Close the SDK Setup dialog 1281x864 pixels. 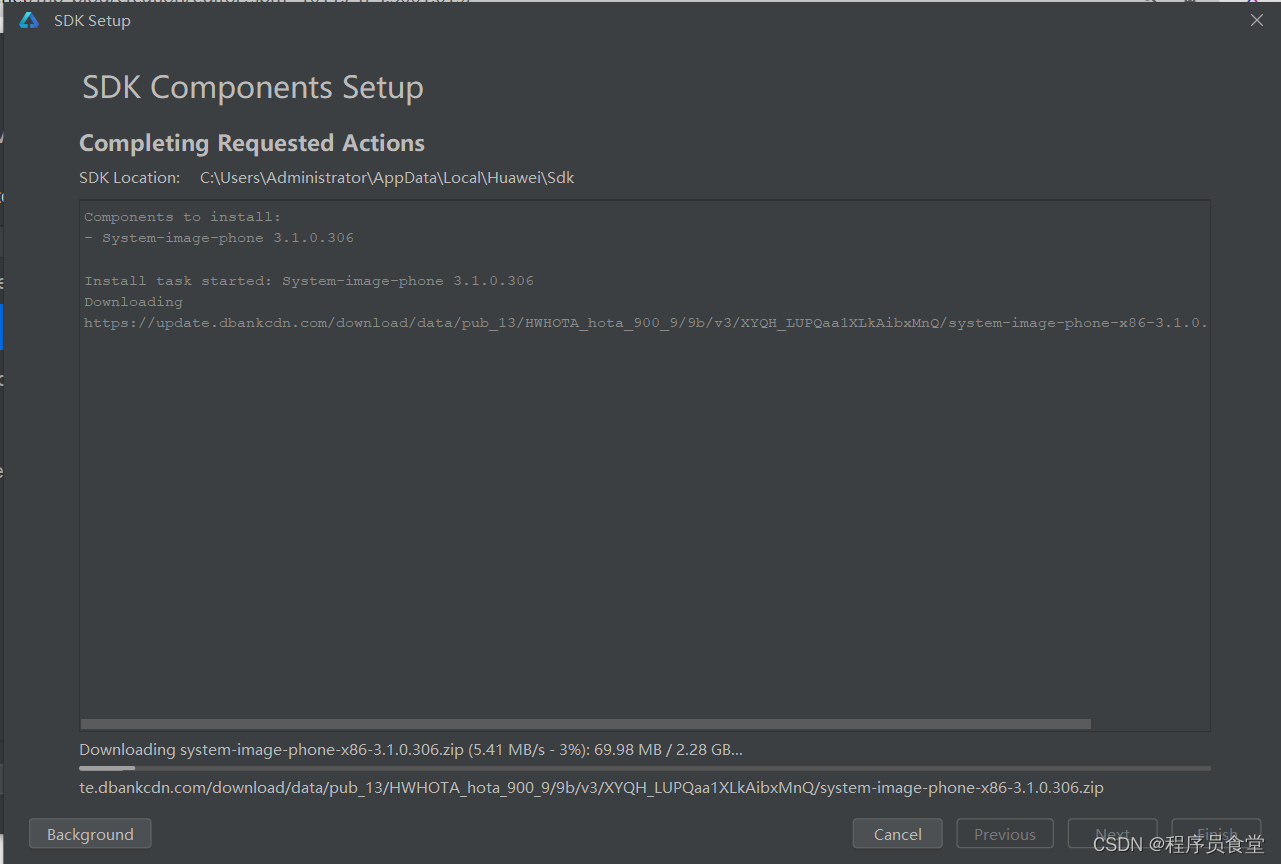pyautogui.click(x=1257, y=20)
